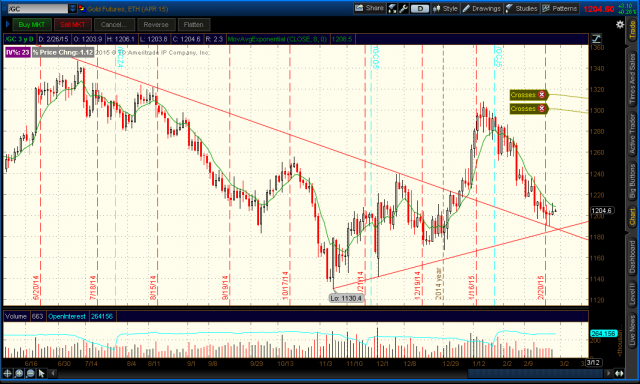
Task: Click the 3/12 date tag
Action: click(x=593, y=362)
